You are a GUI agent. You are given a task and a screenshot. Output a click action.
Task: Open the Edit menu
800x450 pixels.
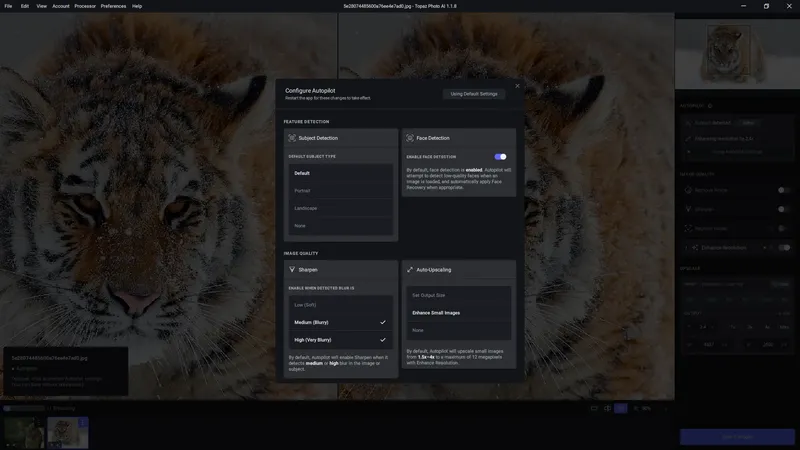(x=25, y=6)
